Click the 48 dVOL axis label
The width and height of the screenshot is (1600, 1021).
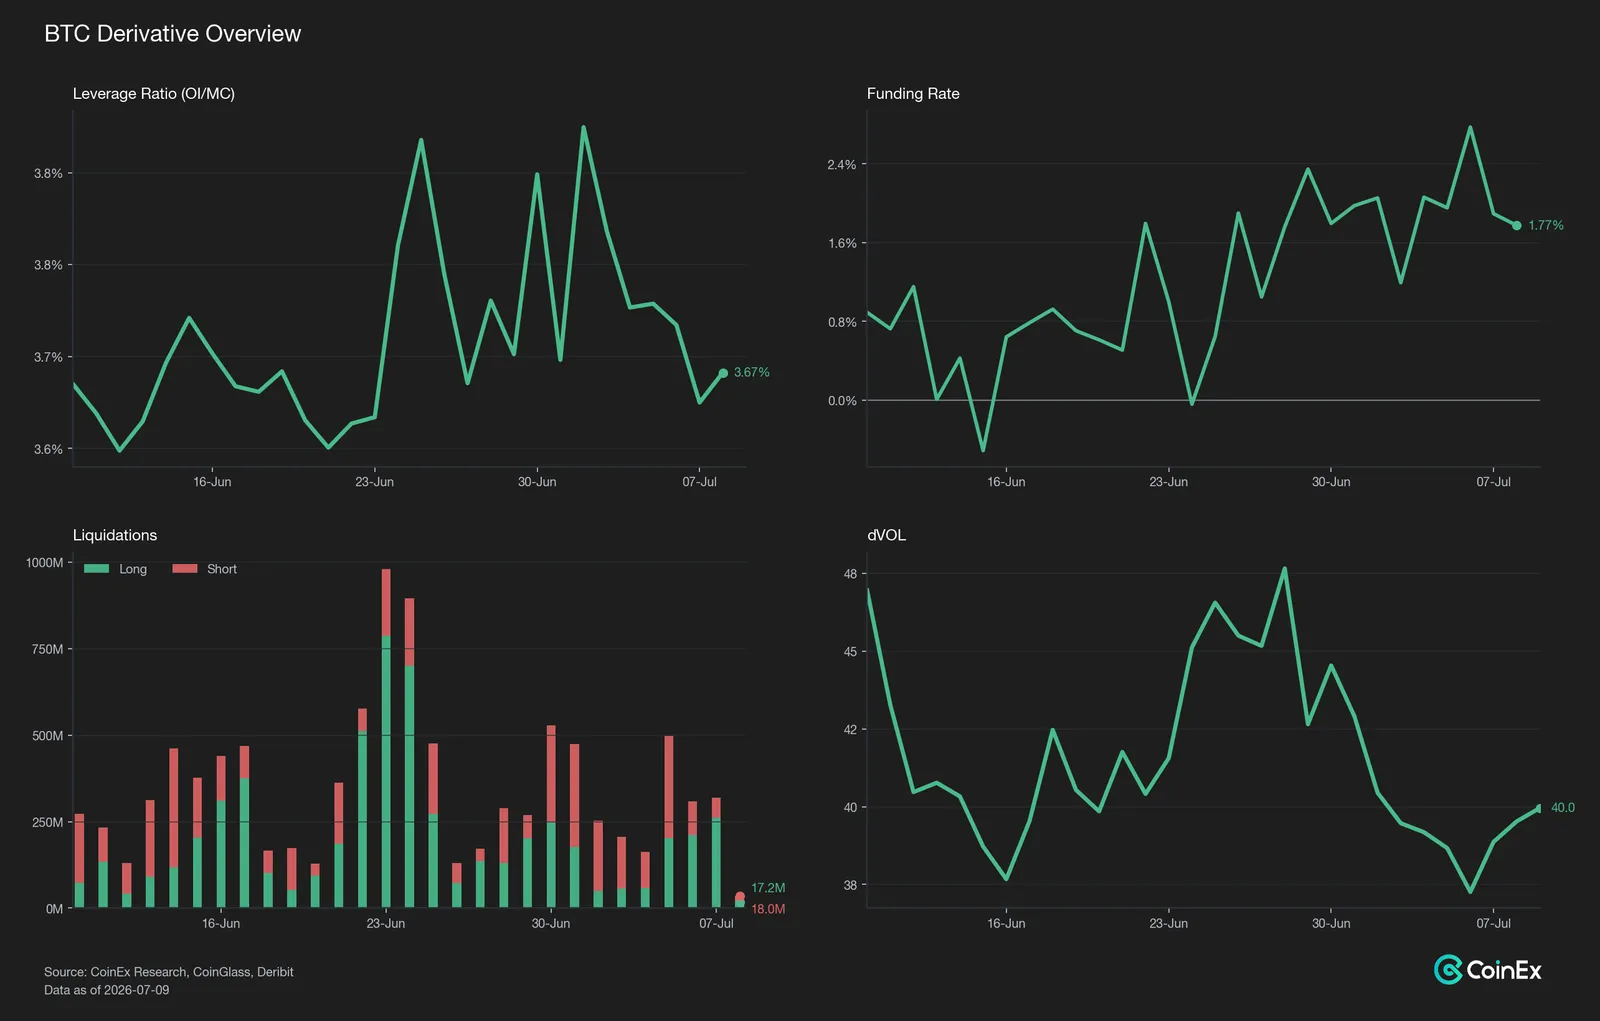850,574
